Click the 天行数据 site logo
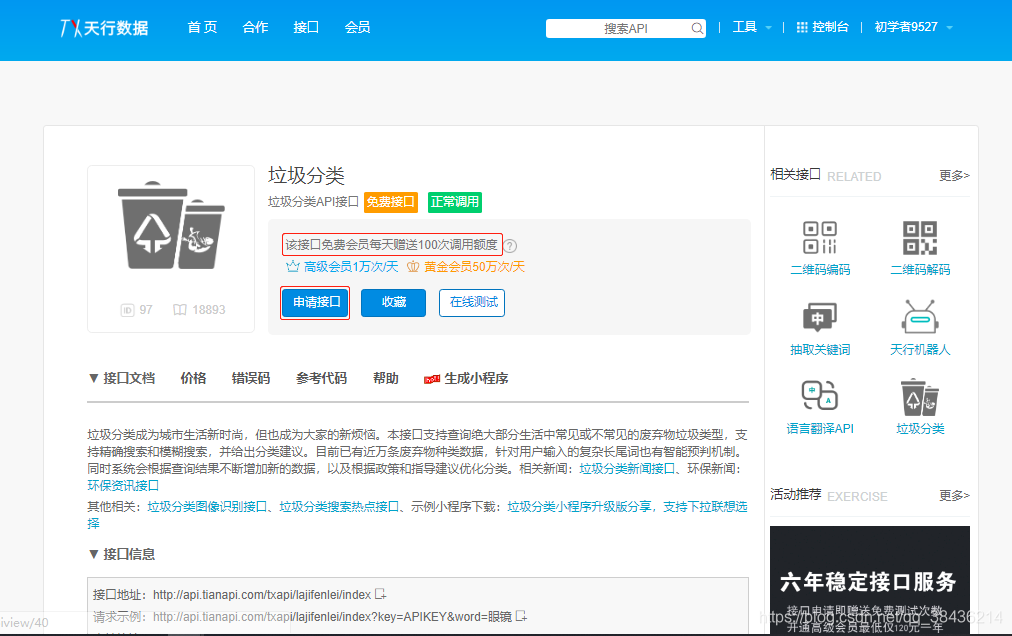Viewport: 1012px width, 636px height. 105,28
